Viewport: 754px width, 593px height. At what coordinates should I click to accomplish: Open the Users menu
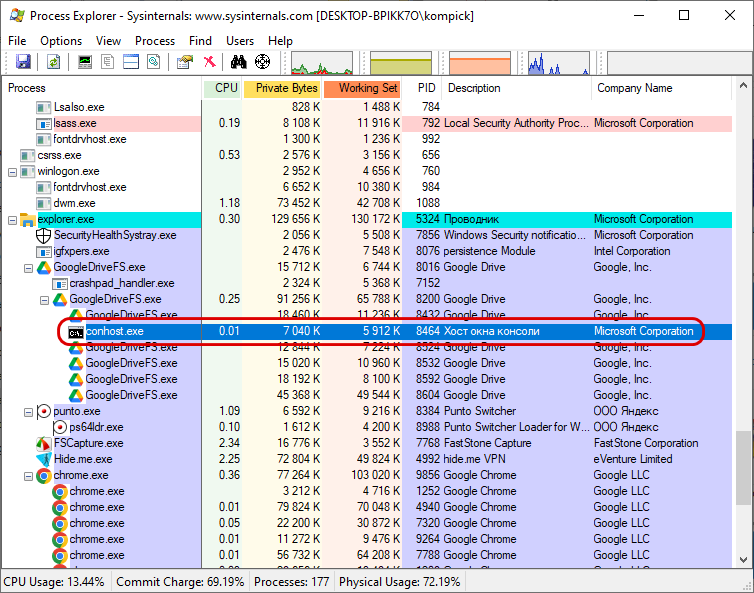tap(240, 41)
